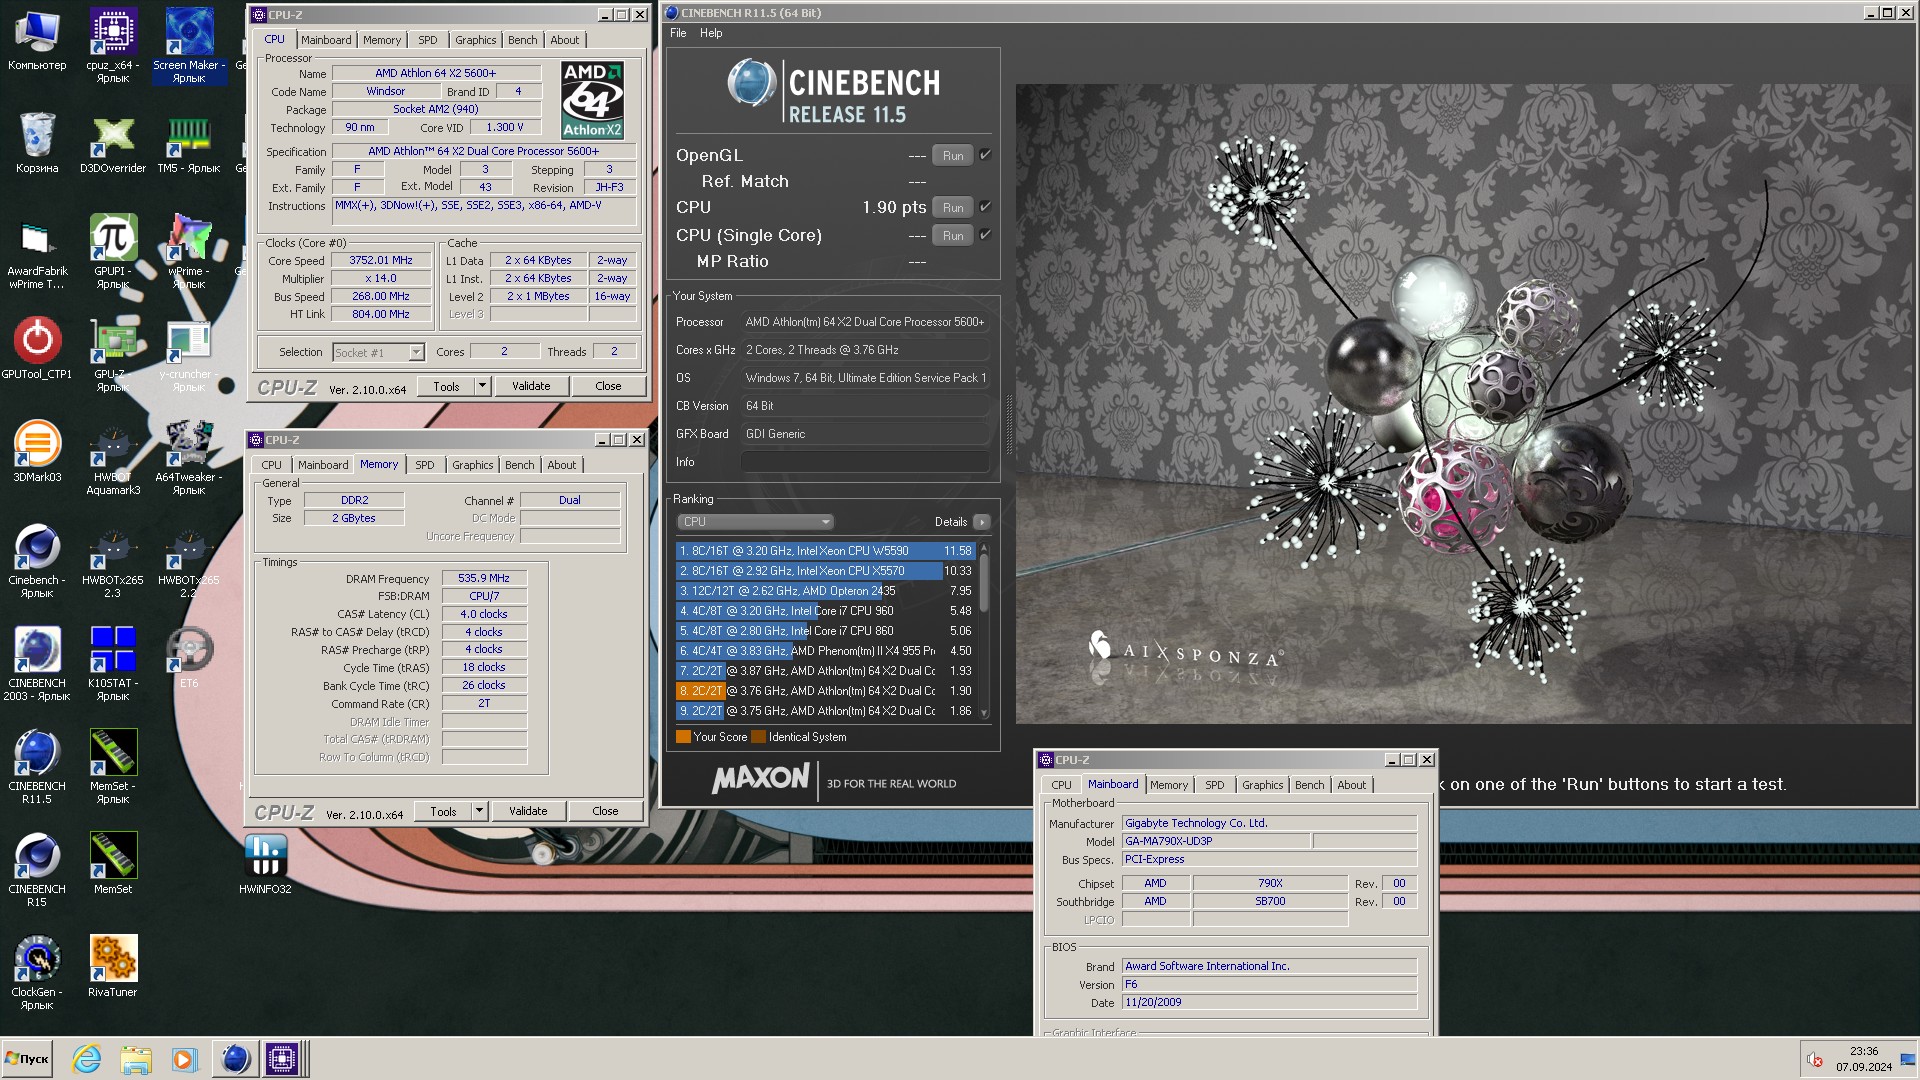
Task: Open the Пуск start button
Action: (27, 1059)
